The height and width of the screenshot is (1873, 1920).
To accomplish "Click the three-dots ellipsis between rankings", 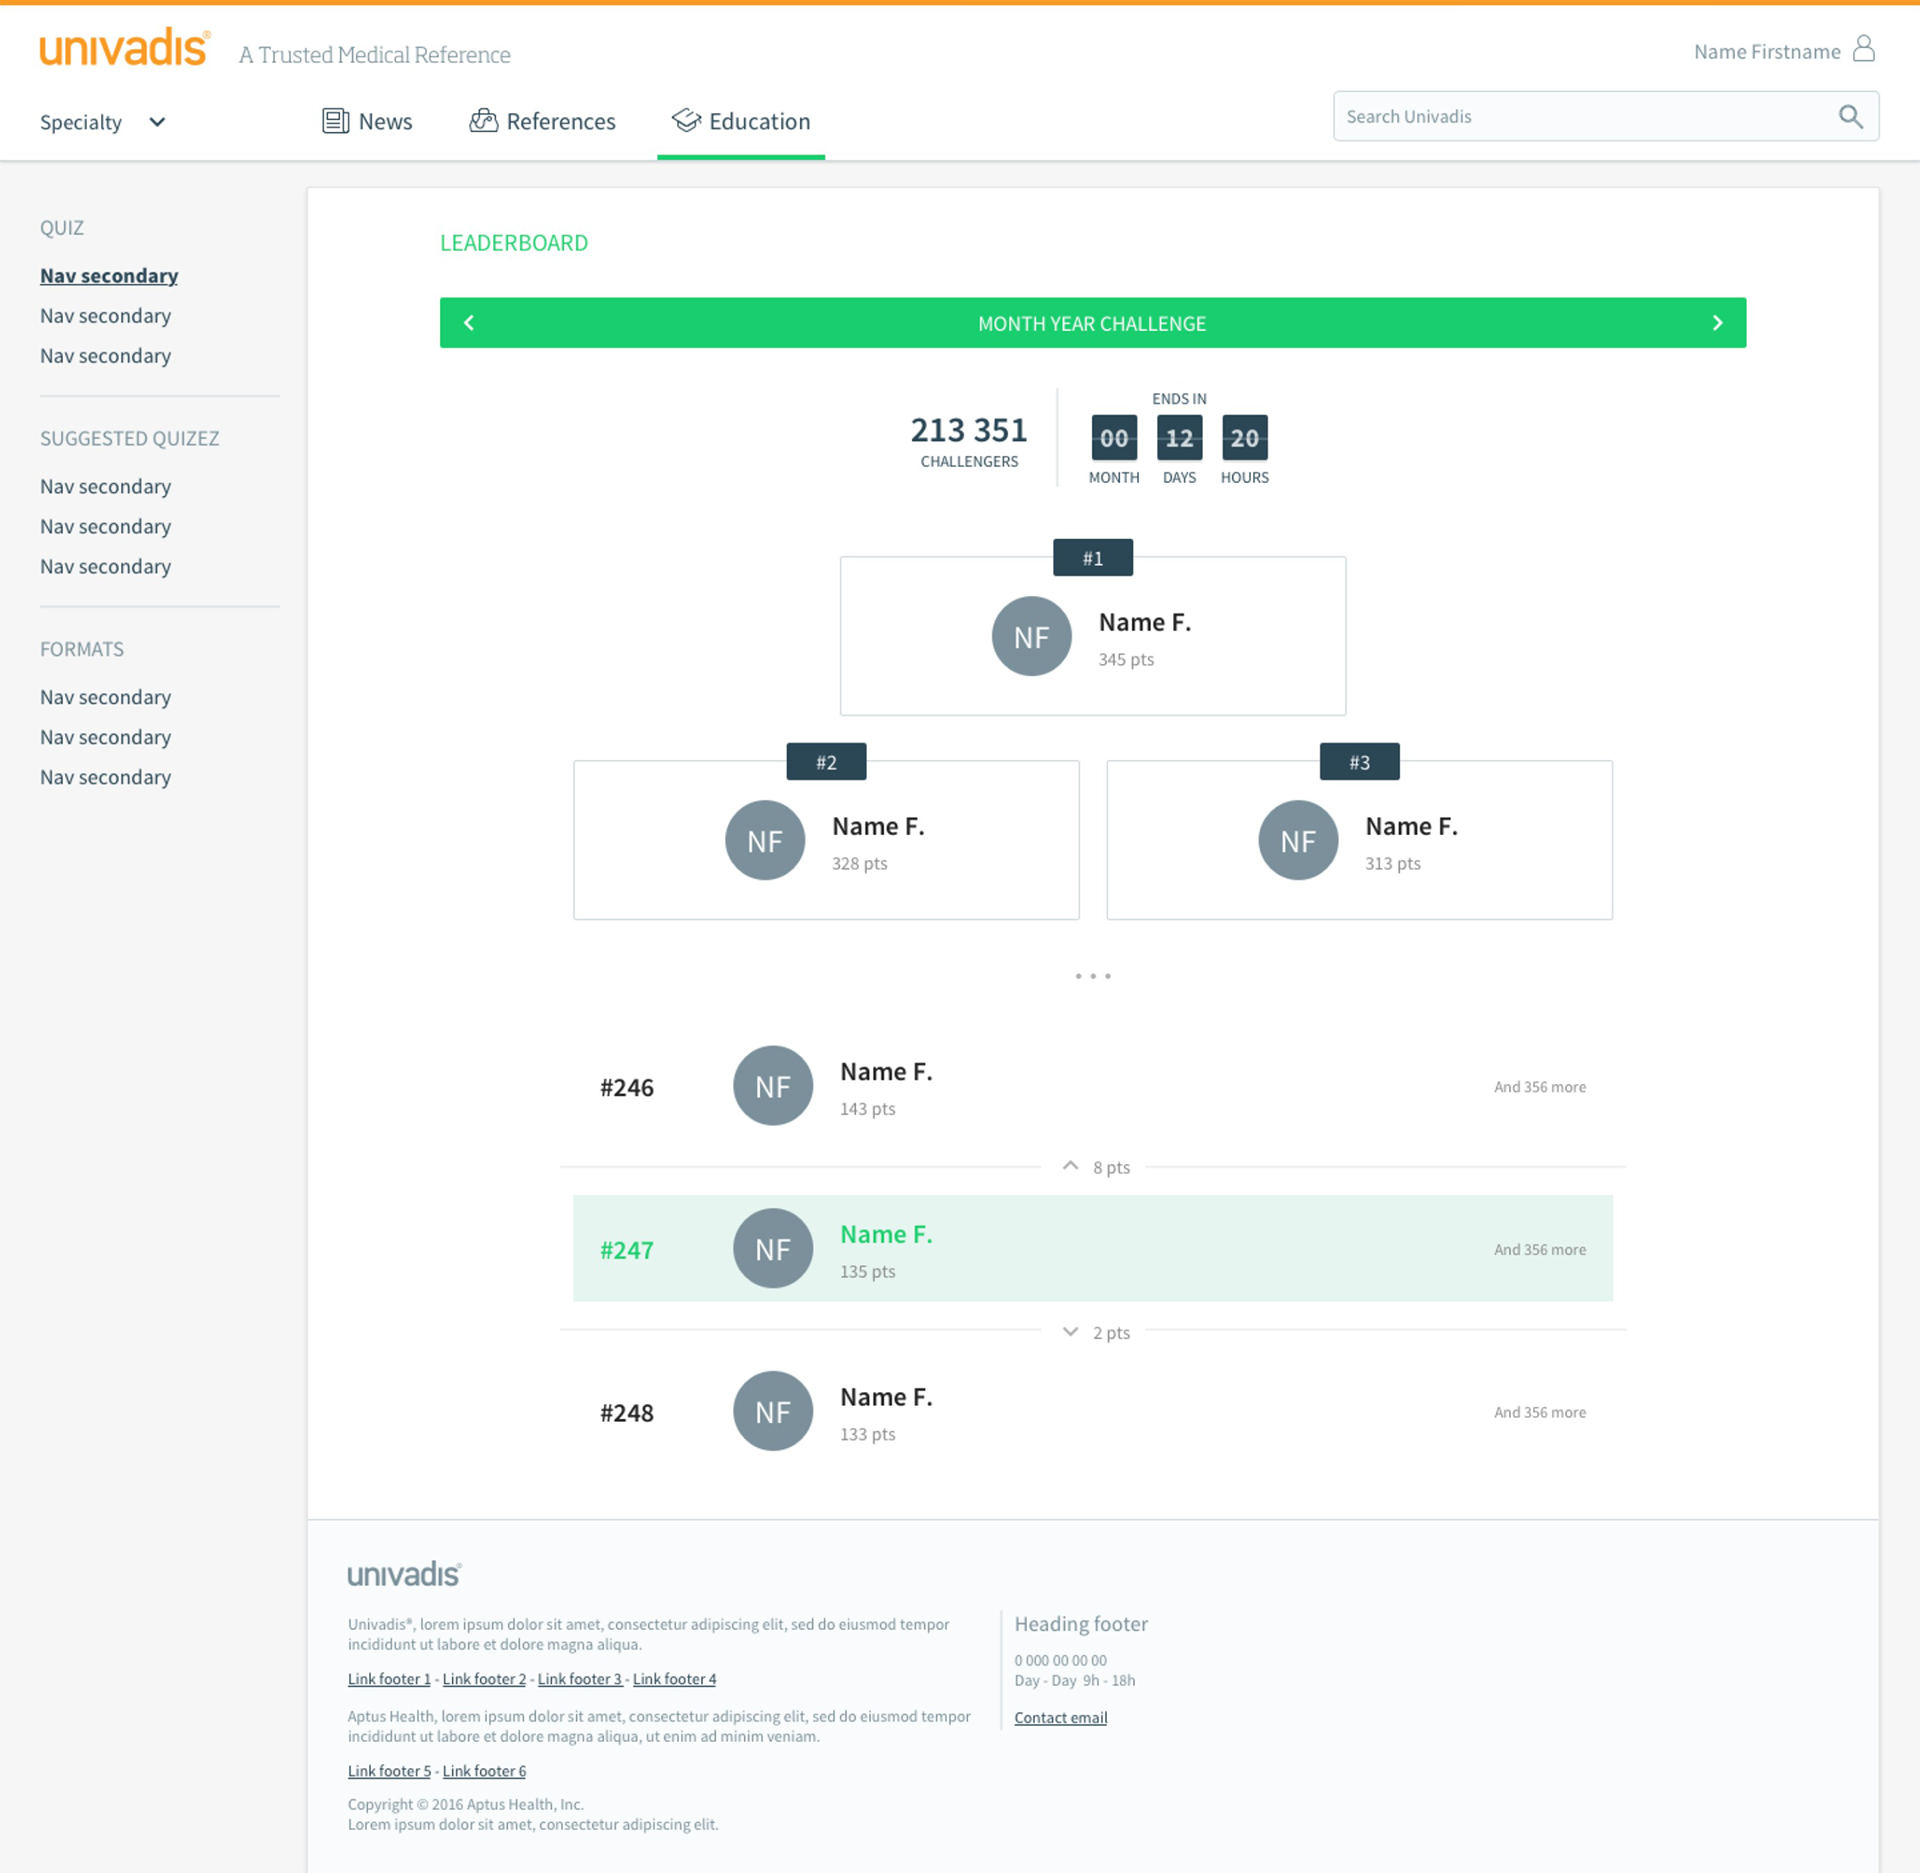I will tap(1092, 976).
